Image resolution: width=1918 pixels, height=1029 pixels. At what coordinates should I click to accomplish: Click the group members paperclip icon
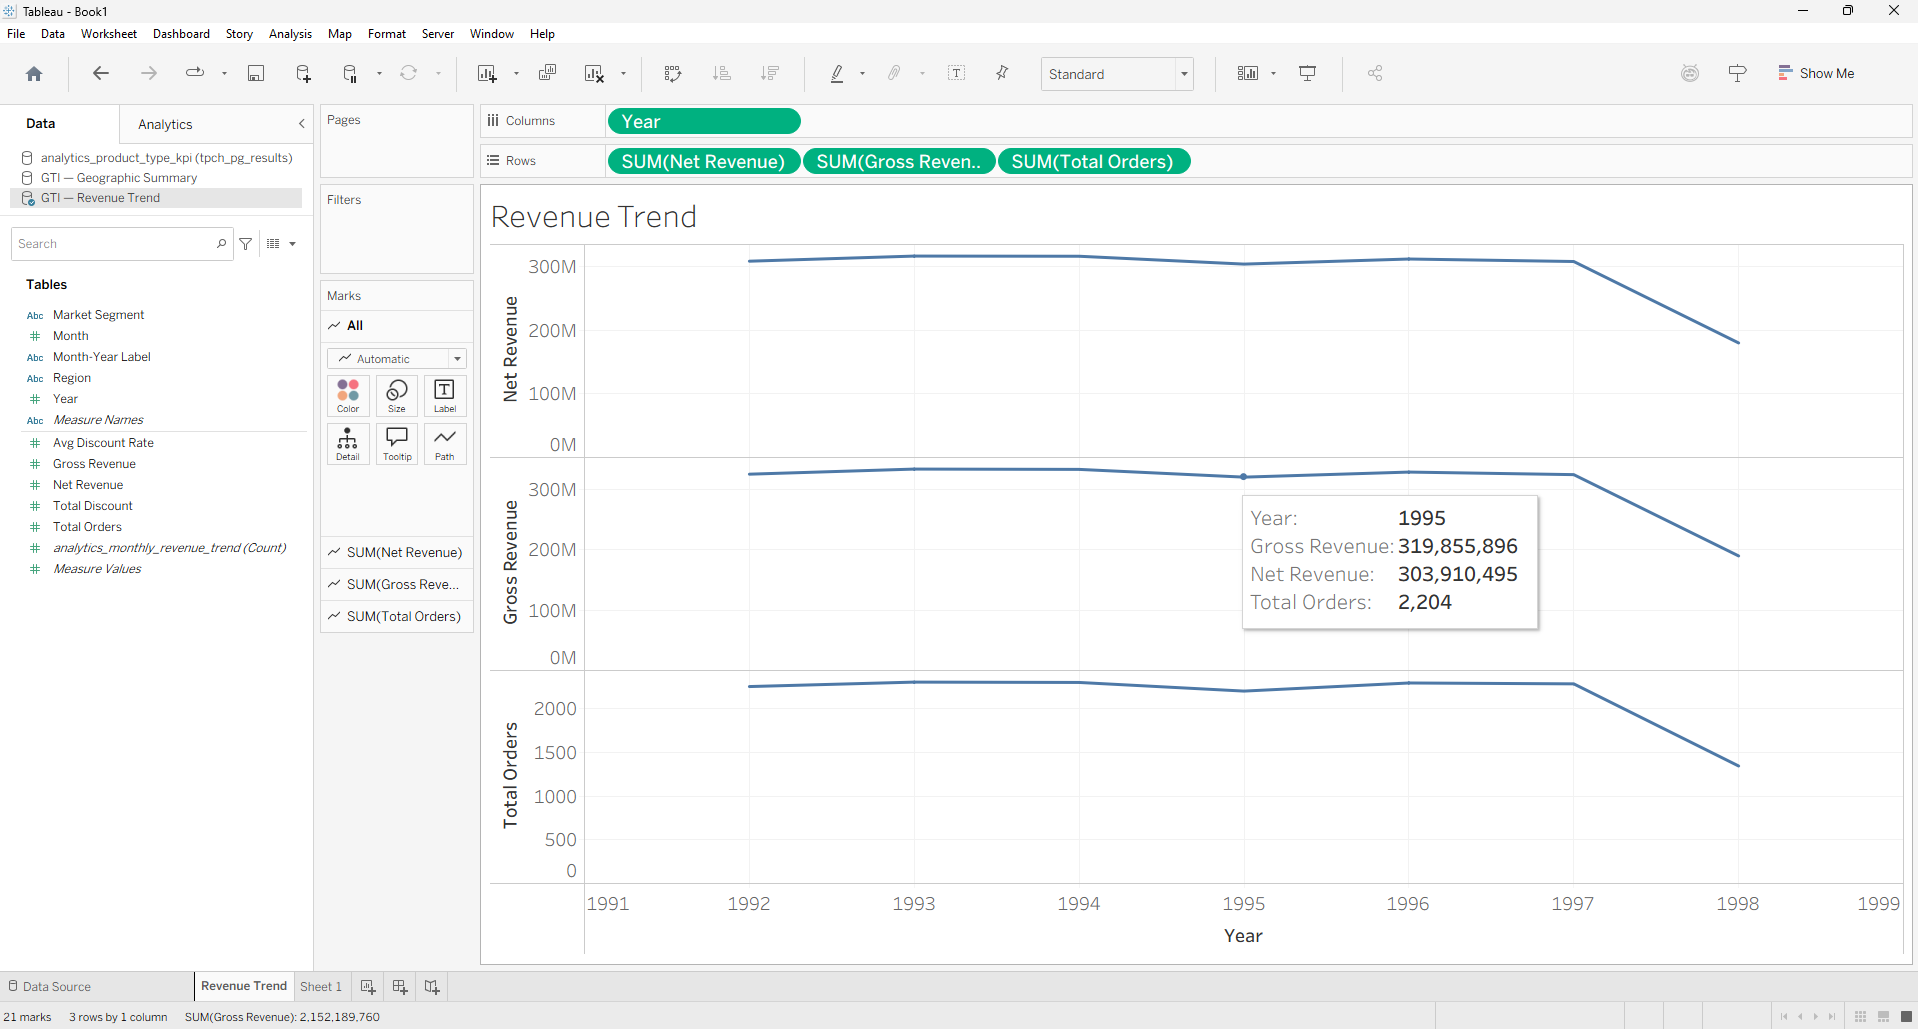[895, 73]
